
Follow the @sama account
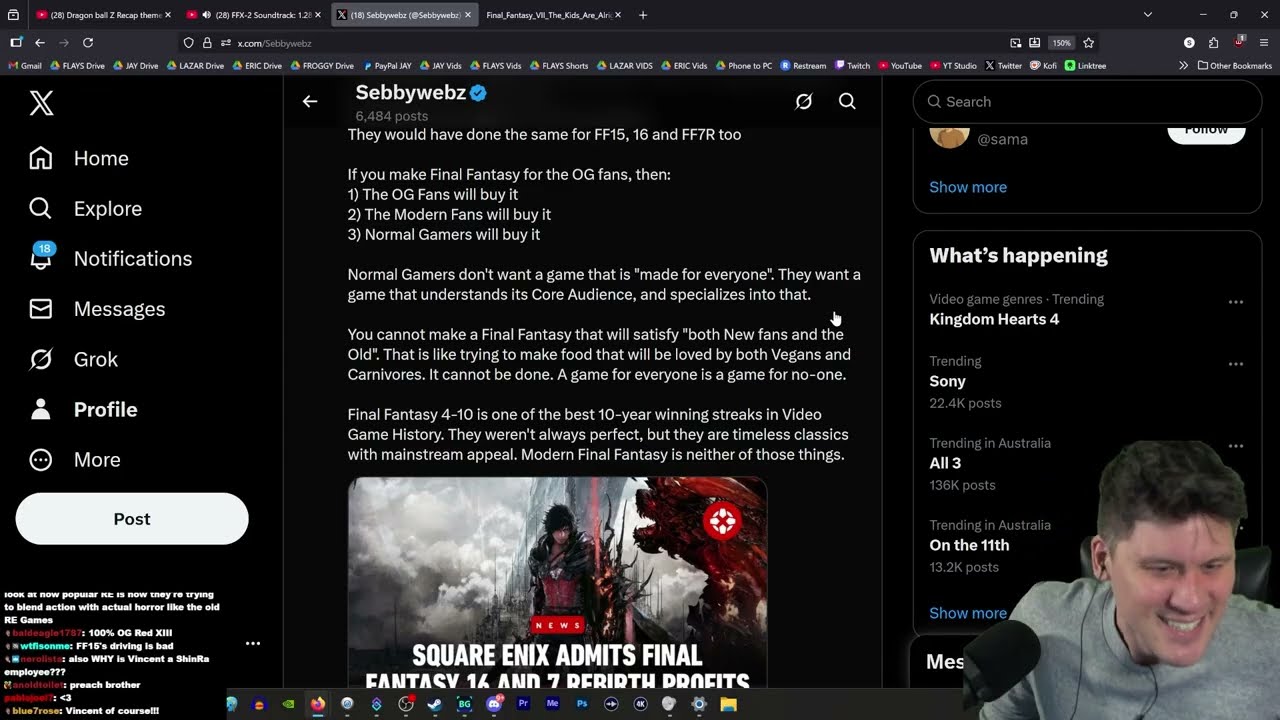[x=1206, y=131]
